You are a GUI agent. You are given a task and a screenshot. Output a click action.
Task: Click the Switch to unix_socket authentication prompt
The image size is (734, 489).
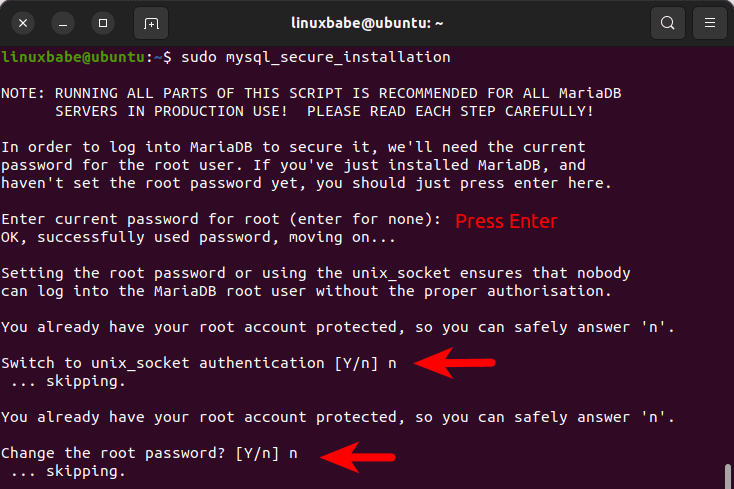point(198,363)
